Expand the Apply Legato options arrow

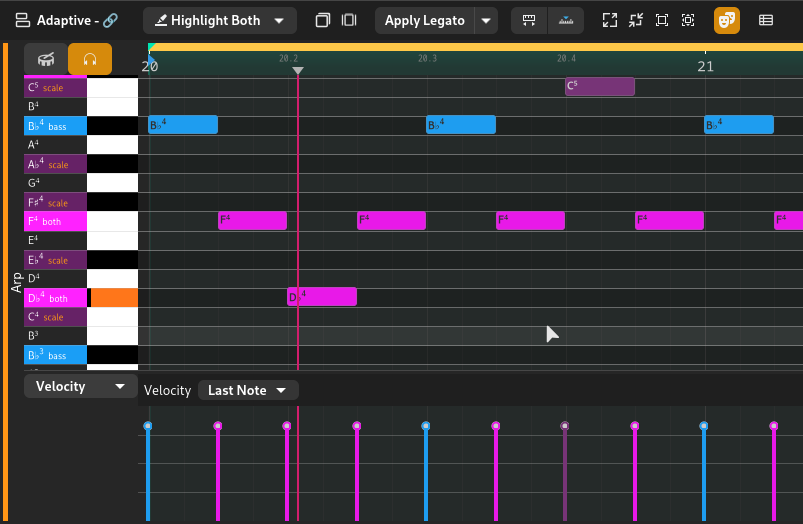(x=486, y=21)
